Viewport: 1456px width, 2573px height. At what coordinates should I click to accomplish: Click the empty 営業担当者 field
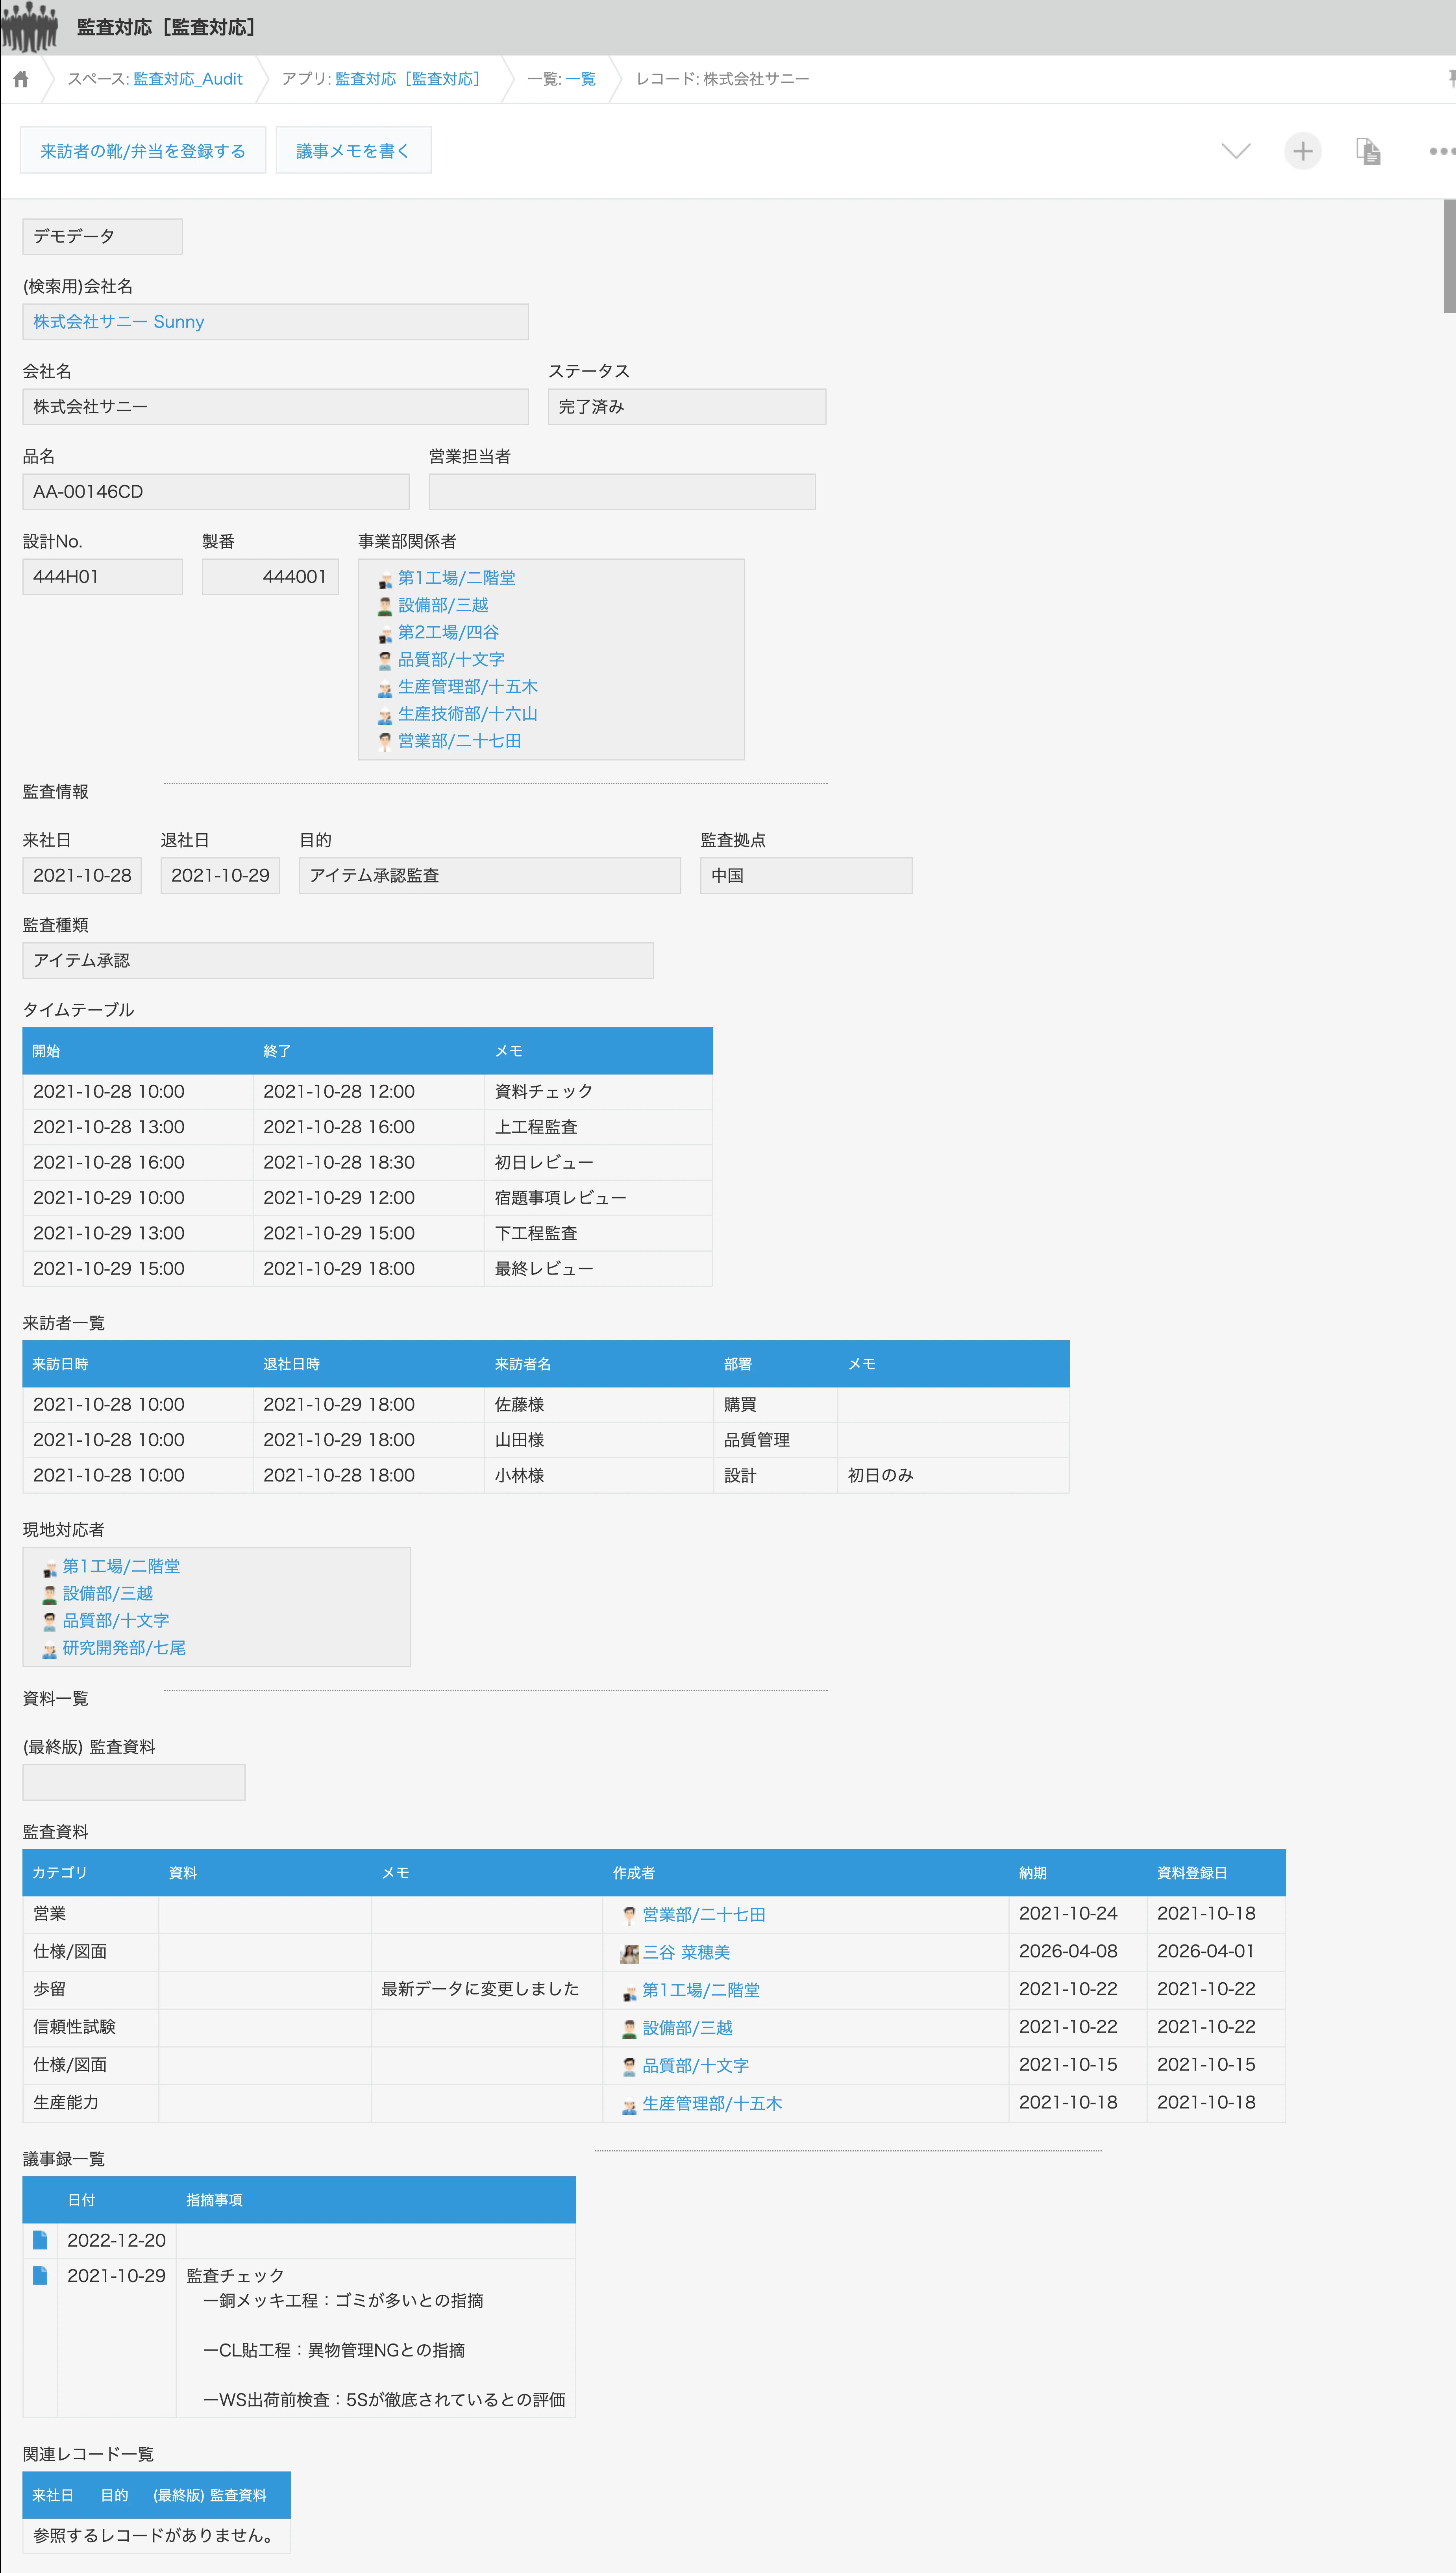pos(622,492)
